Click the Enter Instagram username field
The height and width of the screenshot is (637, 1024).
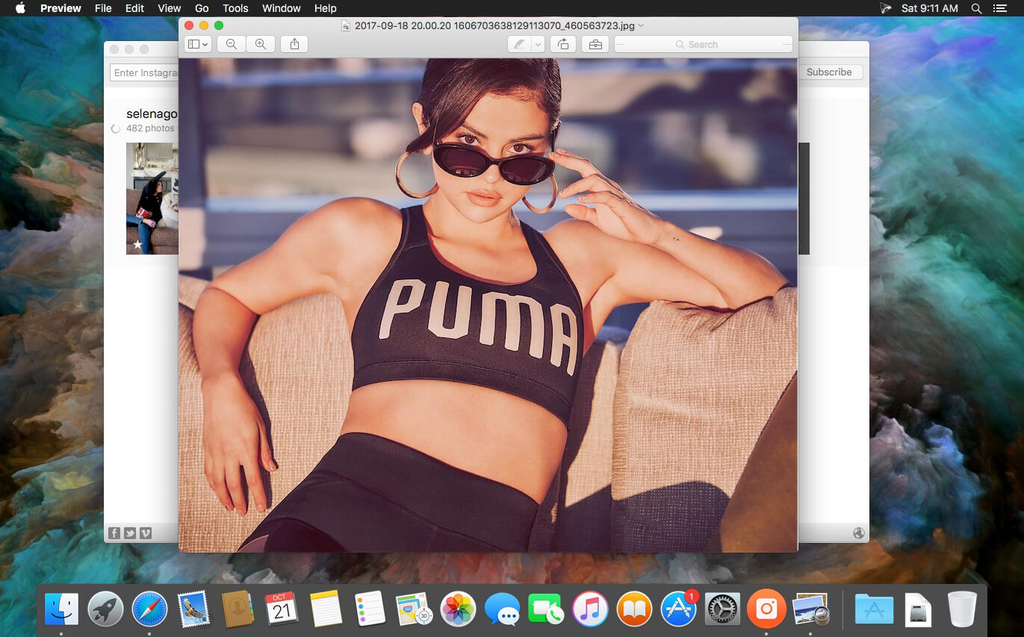145,72
